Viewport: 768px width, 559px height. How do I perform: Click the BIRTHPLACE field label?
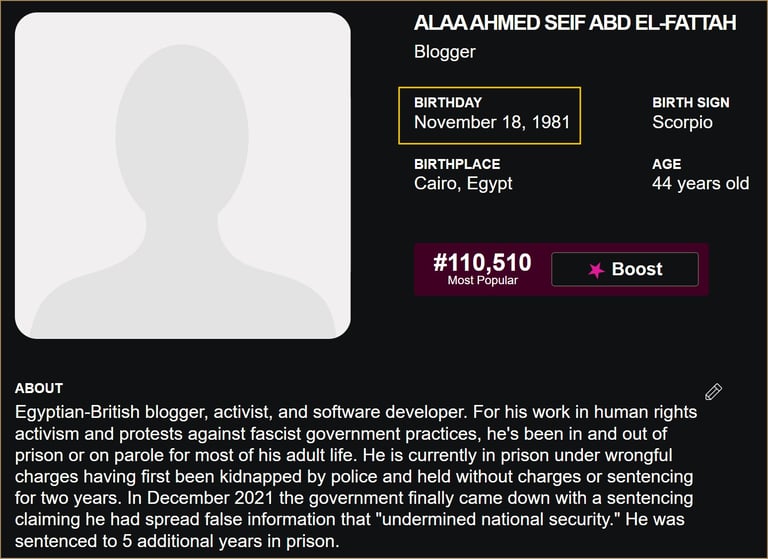tap(456, 164)
